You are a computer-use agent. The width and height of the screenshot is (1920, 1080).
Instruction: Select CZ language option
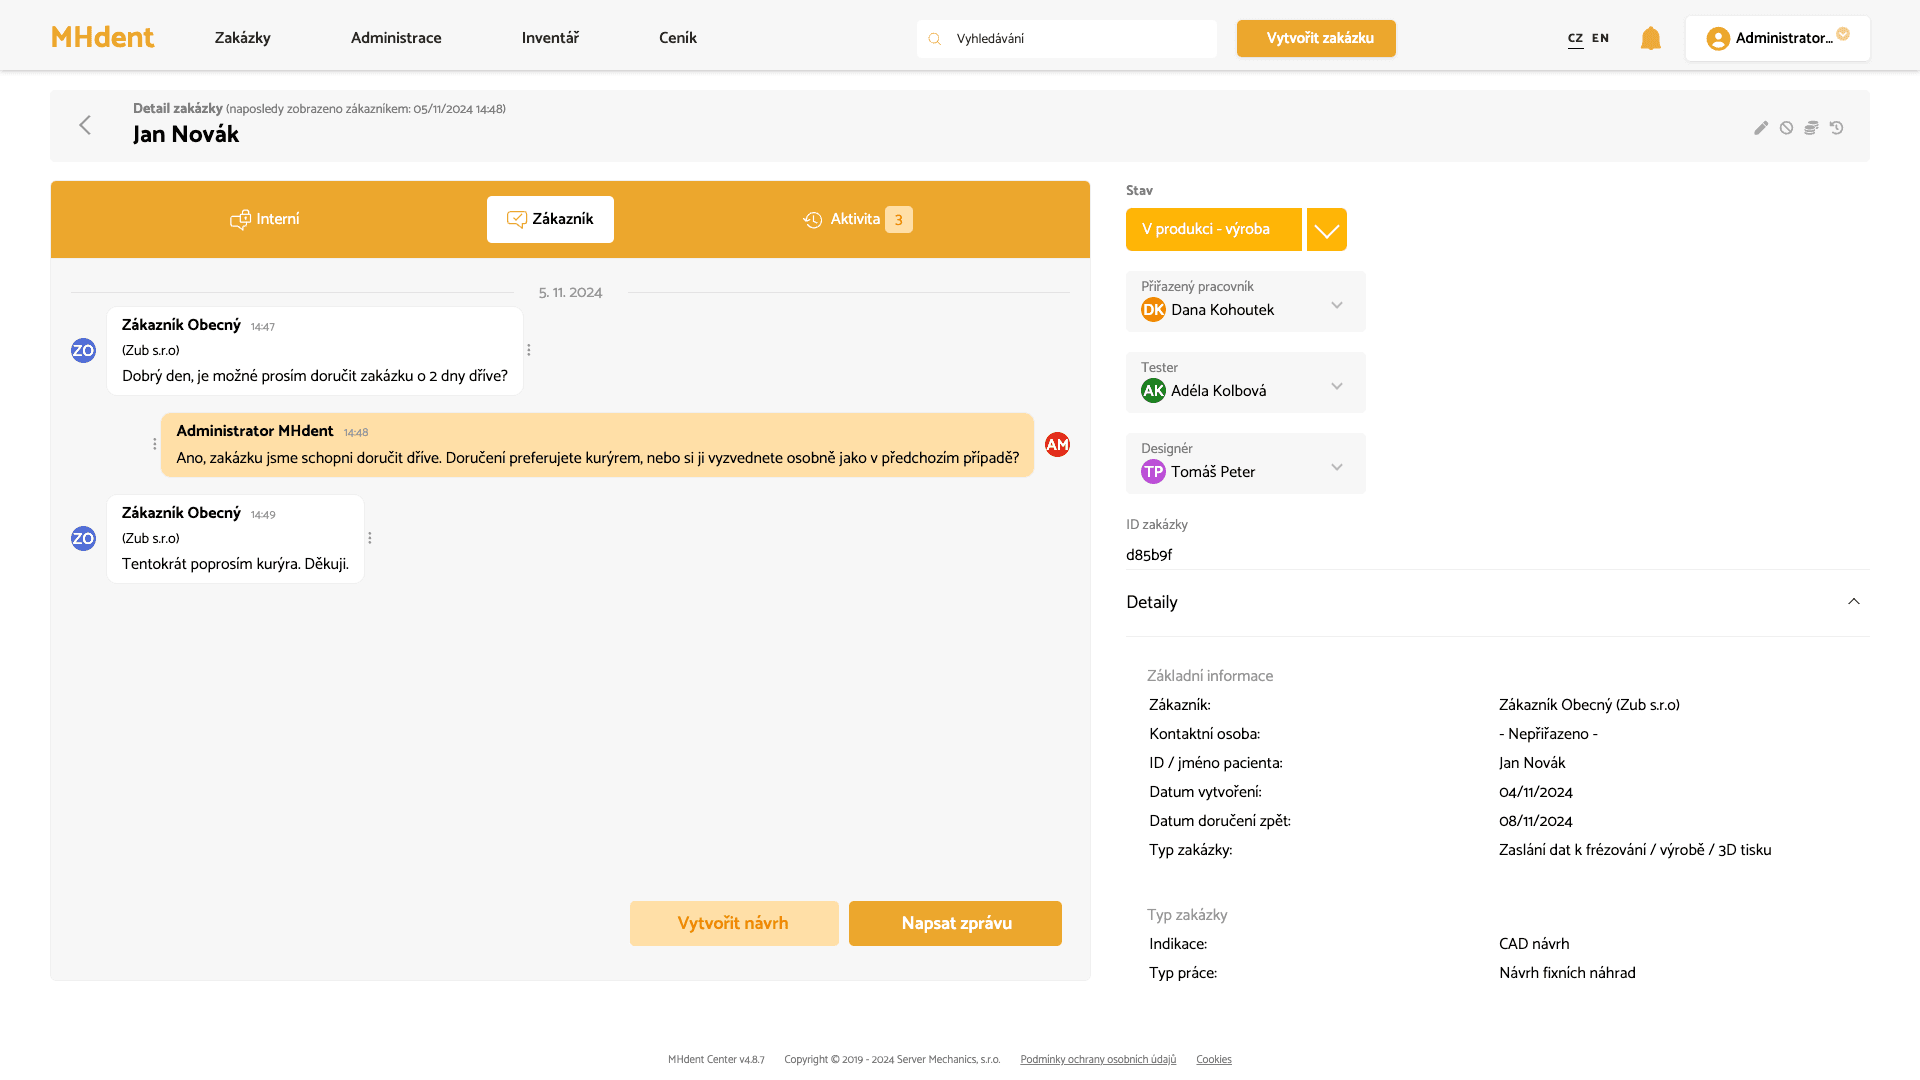point(1575,38)
